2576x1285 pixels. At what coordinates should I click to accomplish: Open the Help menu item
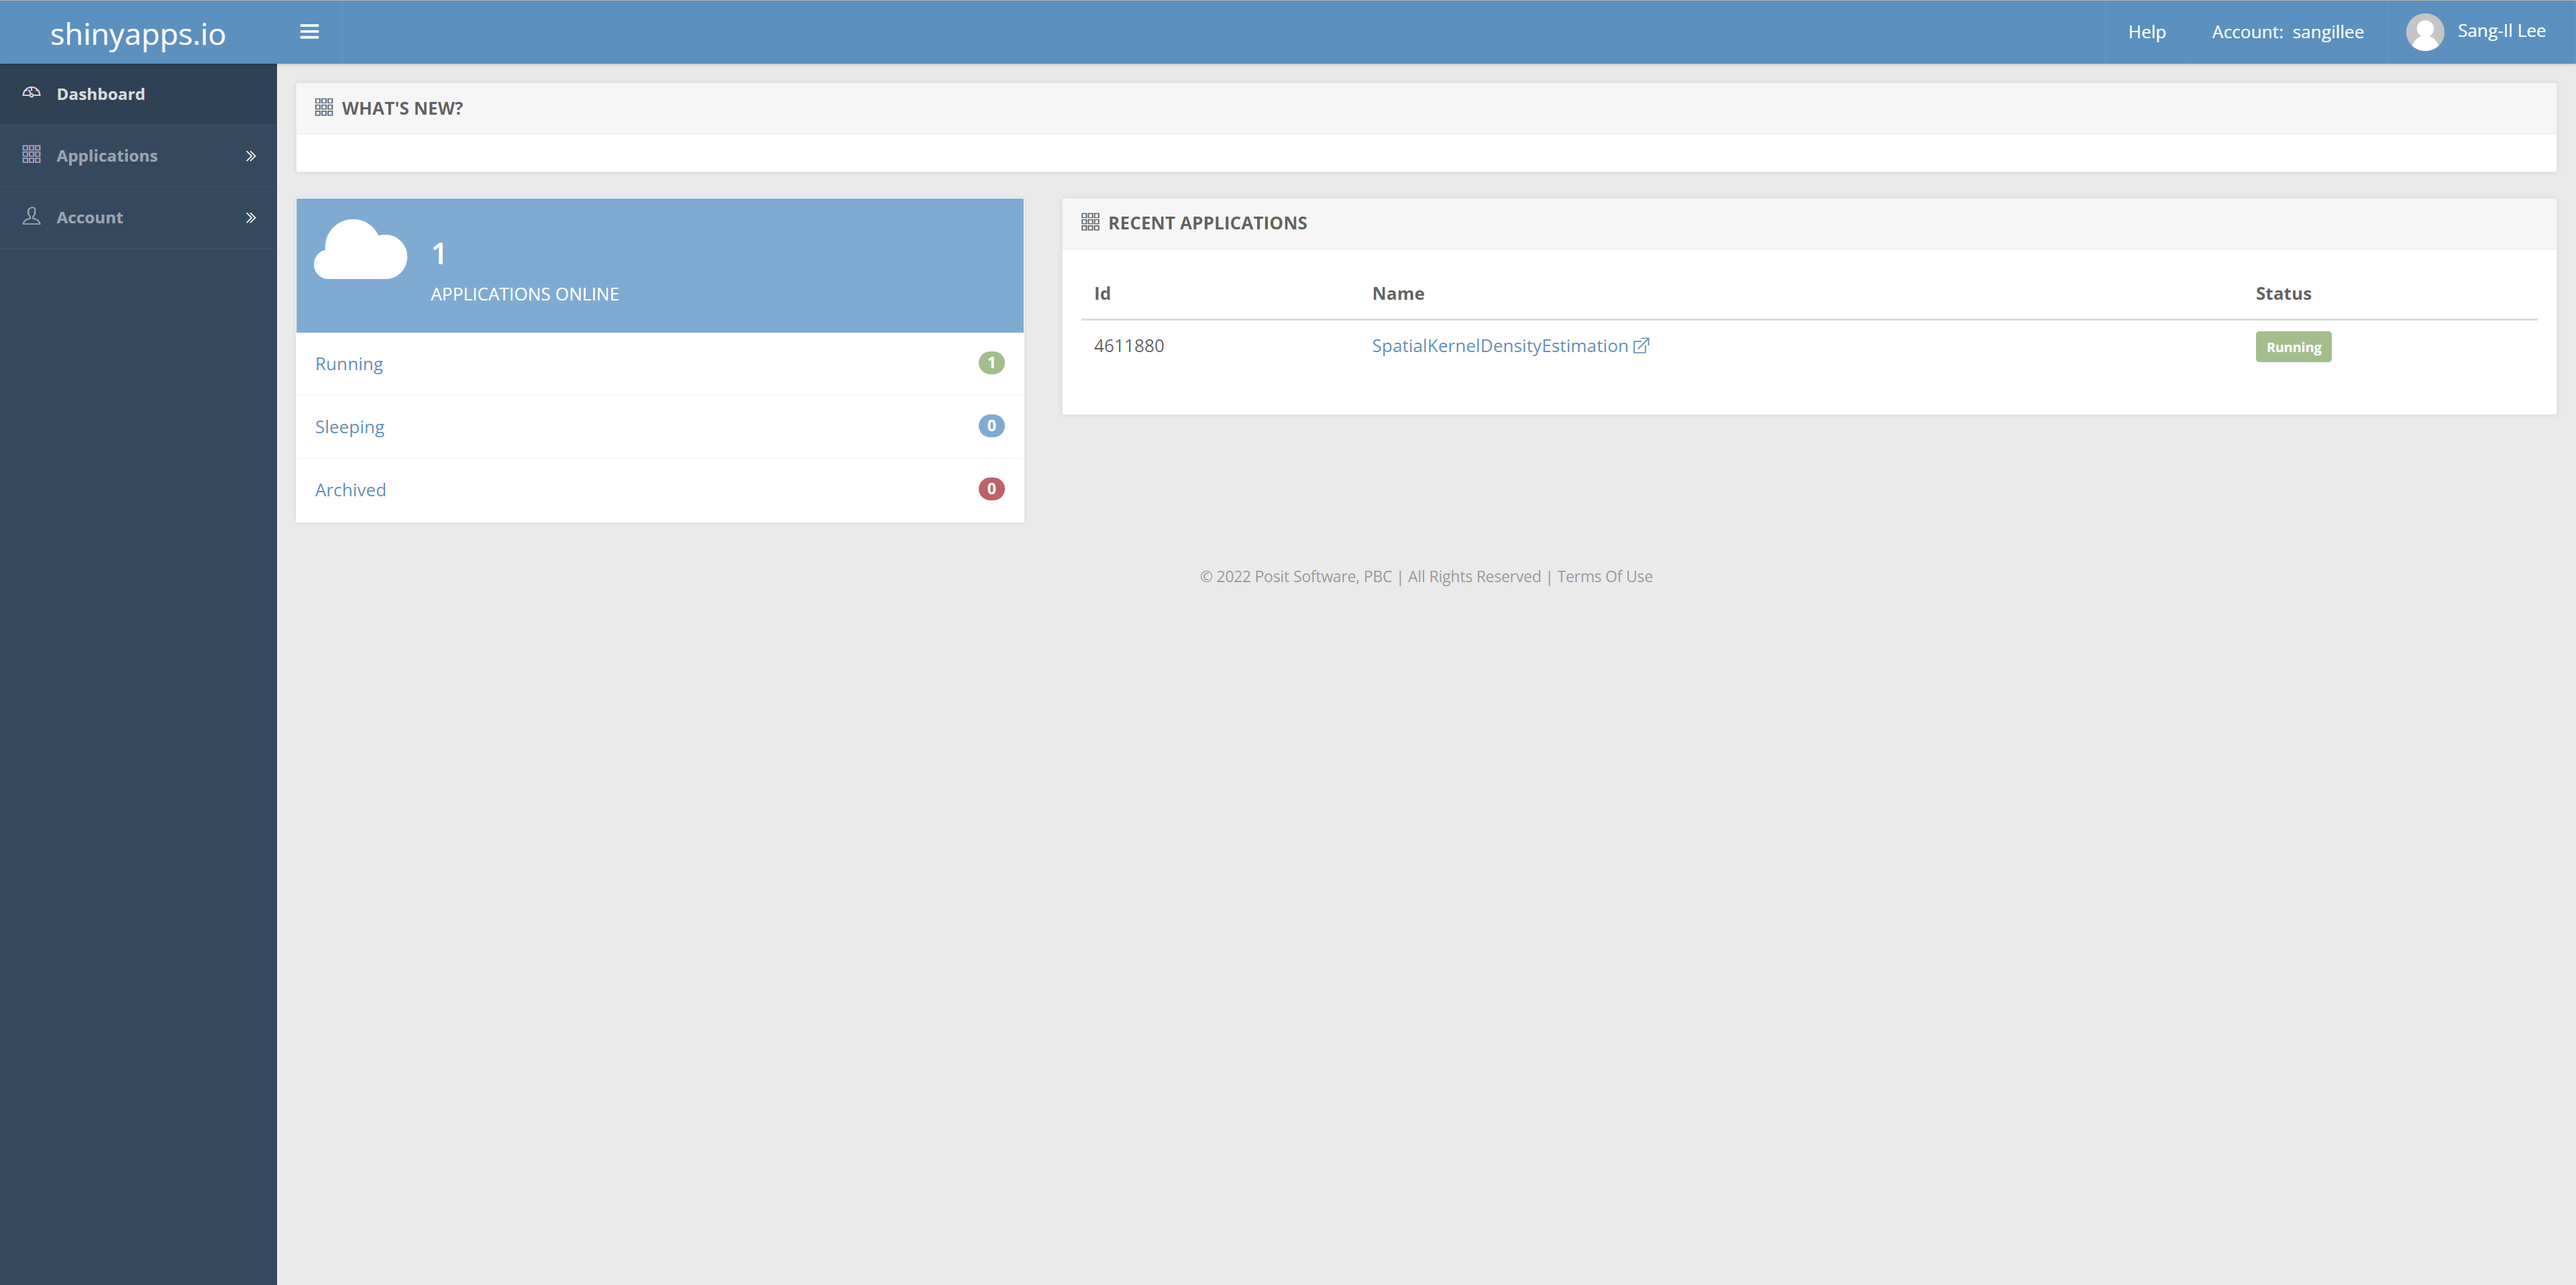point(2146,32)
